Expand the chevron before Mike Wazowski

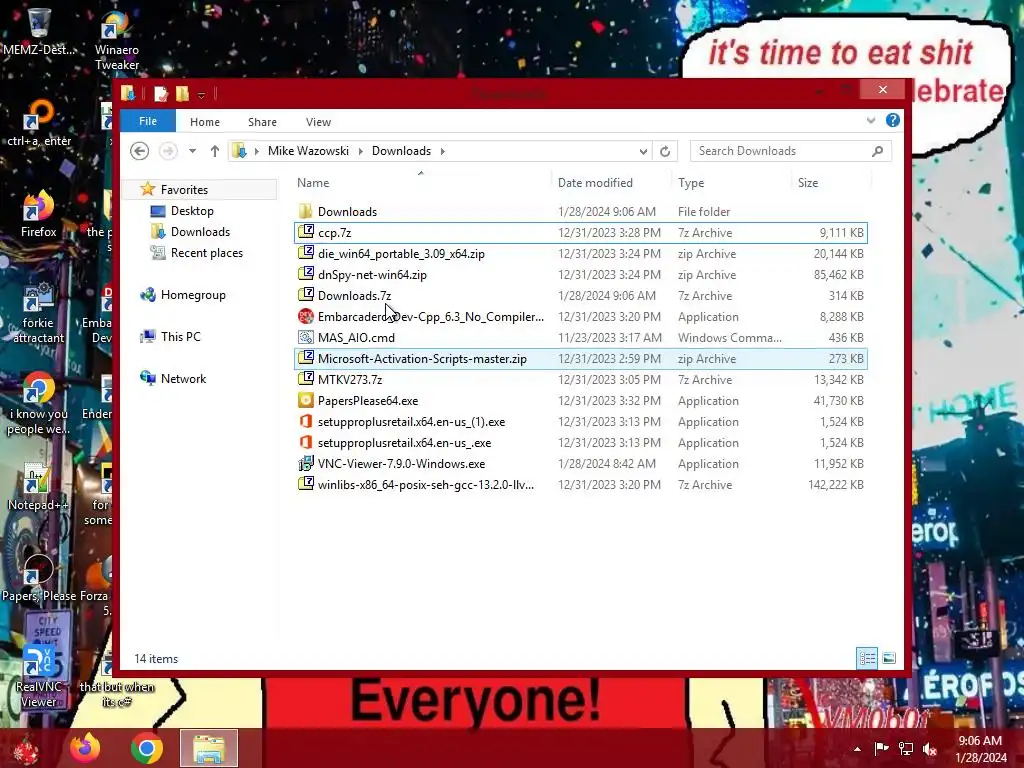(257, 151)
